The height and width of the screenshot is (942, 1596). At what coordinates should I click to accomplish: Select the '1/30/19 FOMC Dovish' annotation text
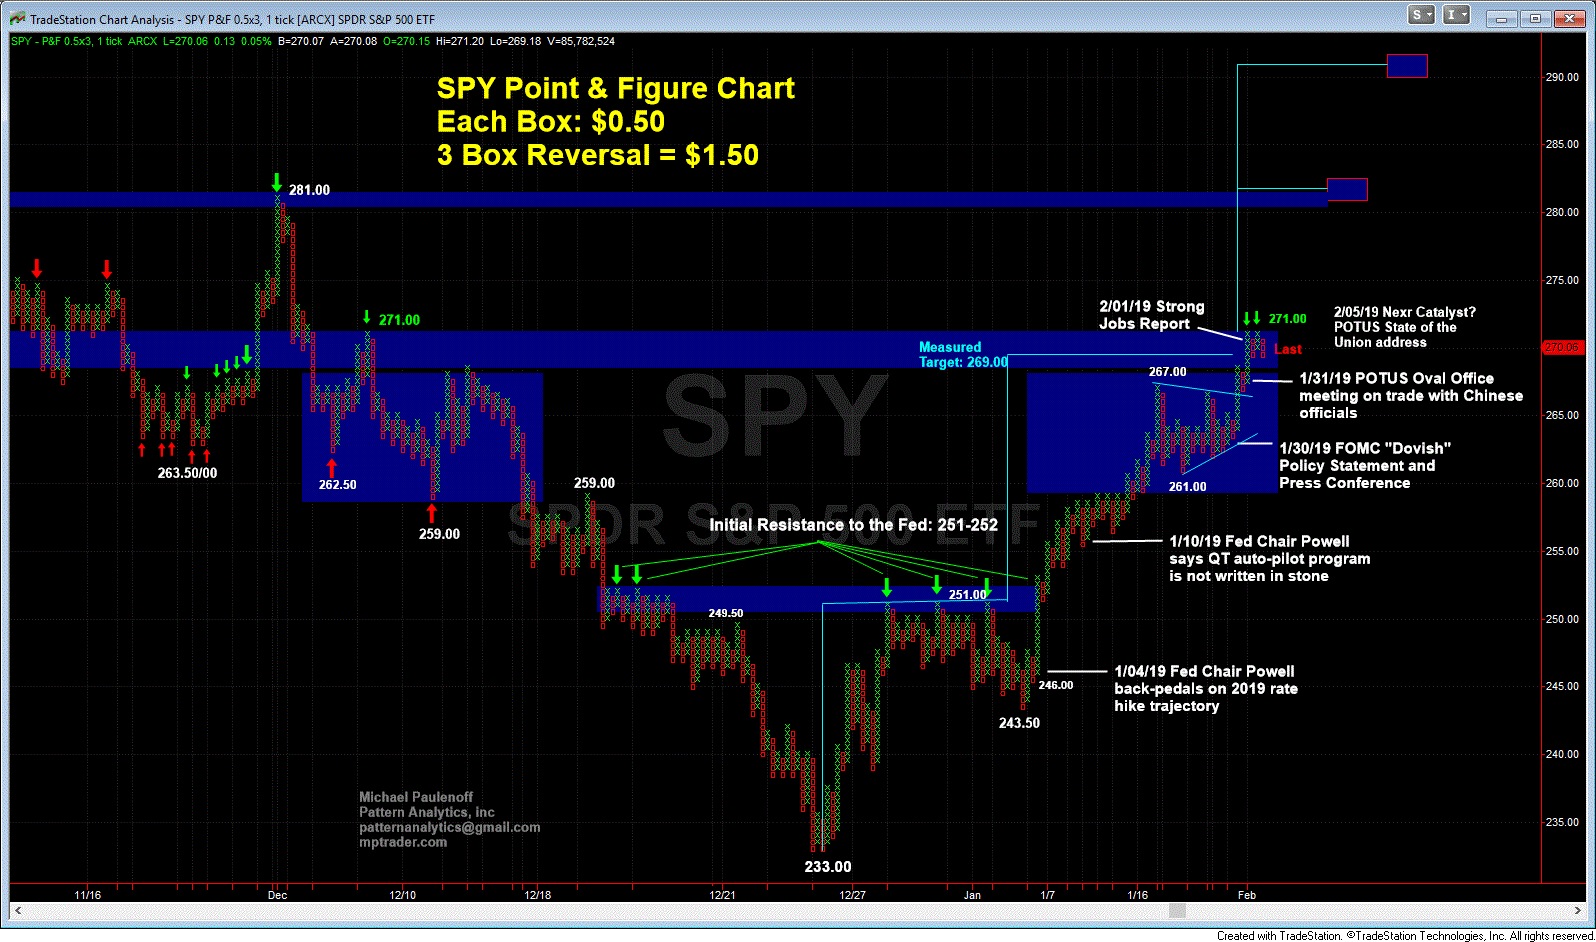pyautogui.click(x=1364, y=465)
